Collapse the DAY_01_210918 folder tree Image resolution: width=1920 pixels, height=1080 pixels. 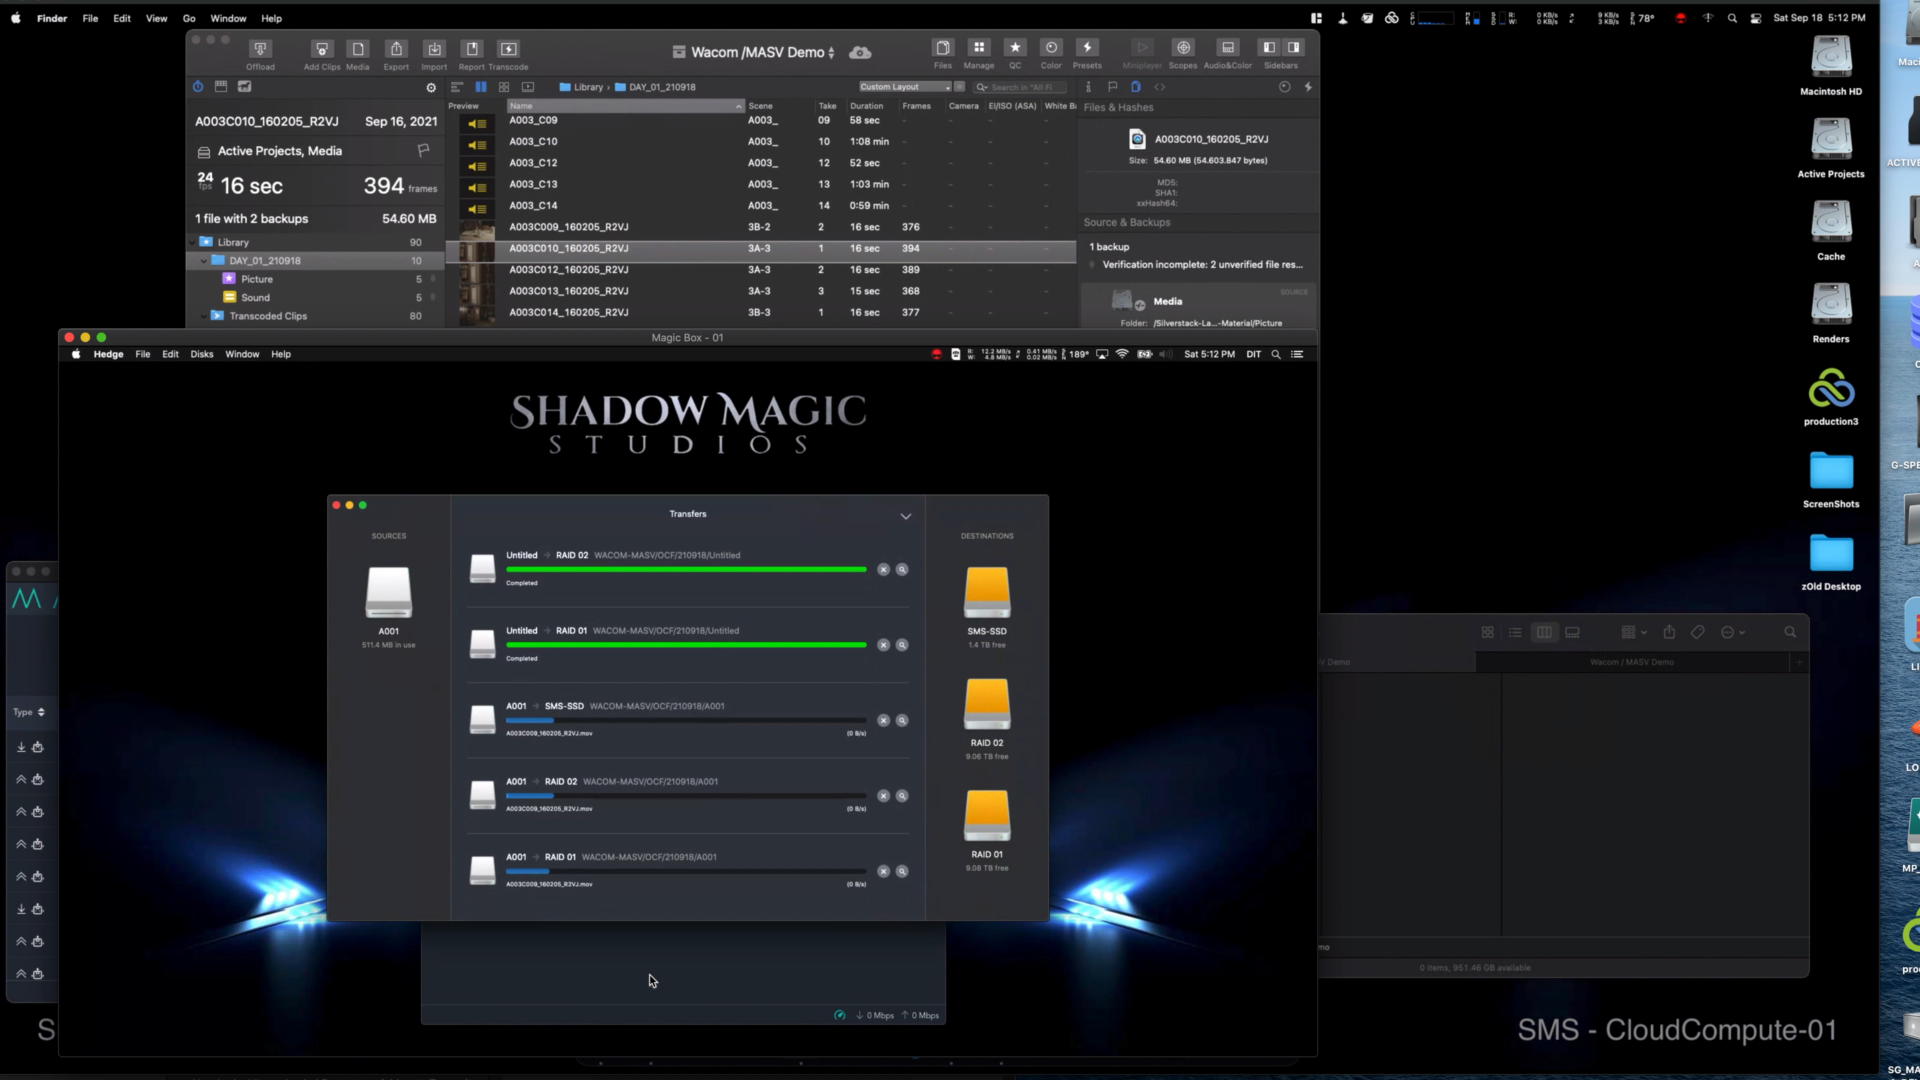point(204,261)
